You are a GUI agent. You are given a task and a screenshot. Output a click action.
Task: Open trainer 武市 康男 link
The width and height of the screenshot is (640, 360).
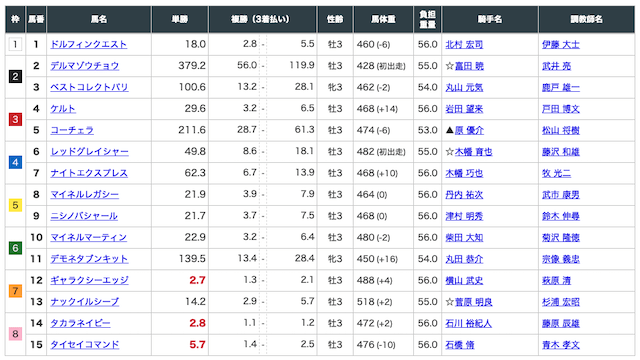click(561, 195)
